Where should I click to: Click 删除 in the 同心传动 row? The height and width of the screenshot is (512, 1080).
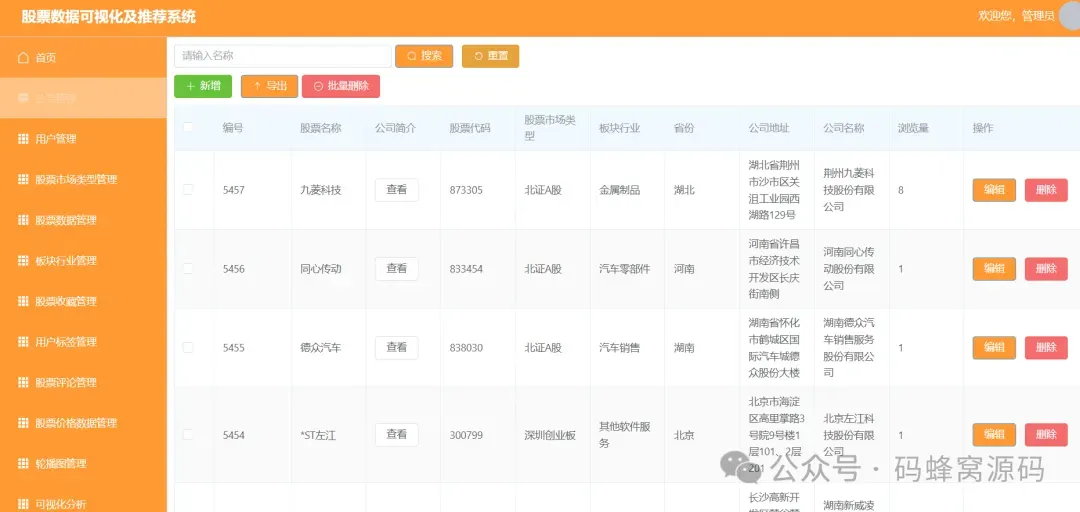[x=1046, y=269]
